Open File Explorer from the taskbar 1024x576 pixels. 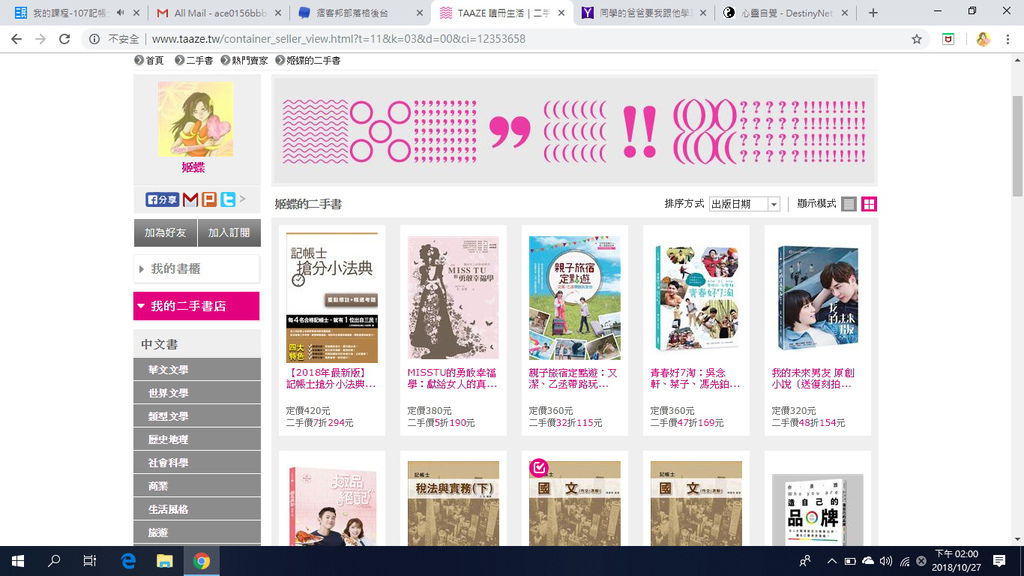click(x=165, y=561)
